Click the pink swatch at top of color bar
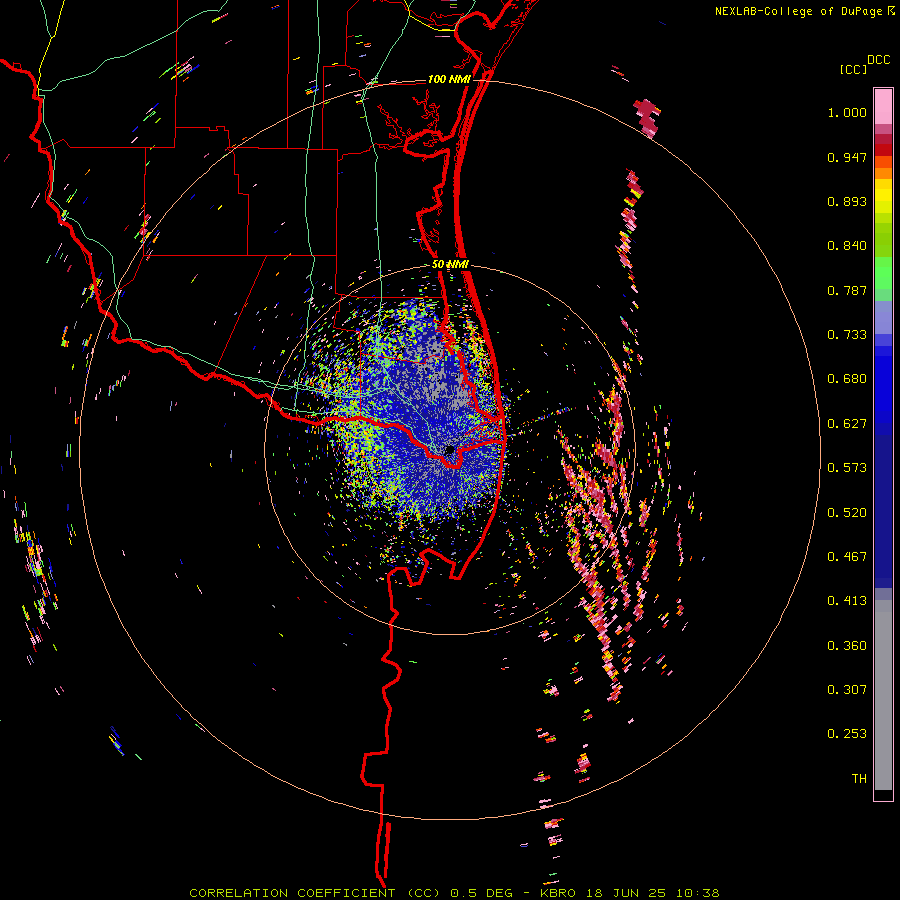900x900 pixels. 883,106
